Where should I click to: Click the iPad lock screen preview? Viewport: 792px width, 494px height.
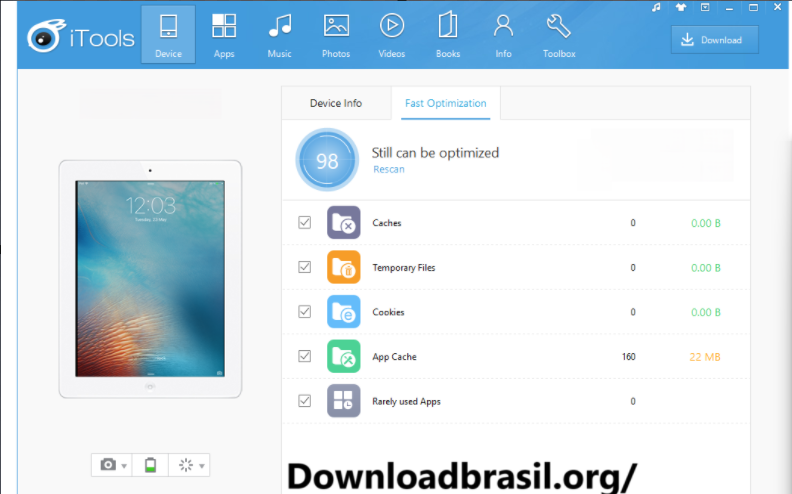pyautogui.click(x=150, y=278)
